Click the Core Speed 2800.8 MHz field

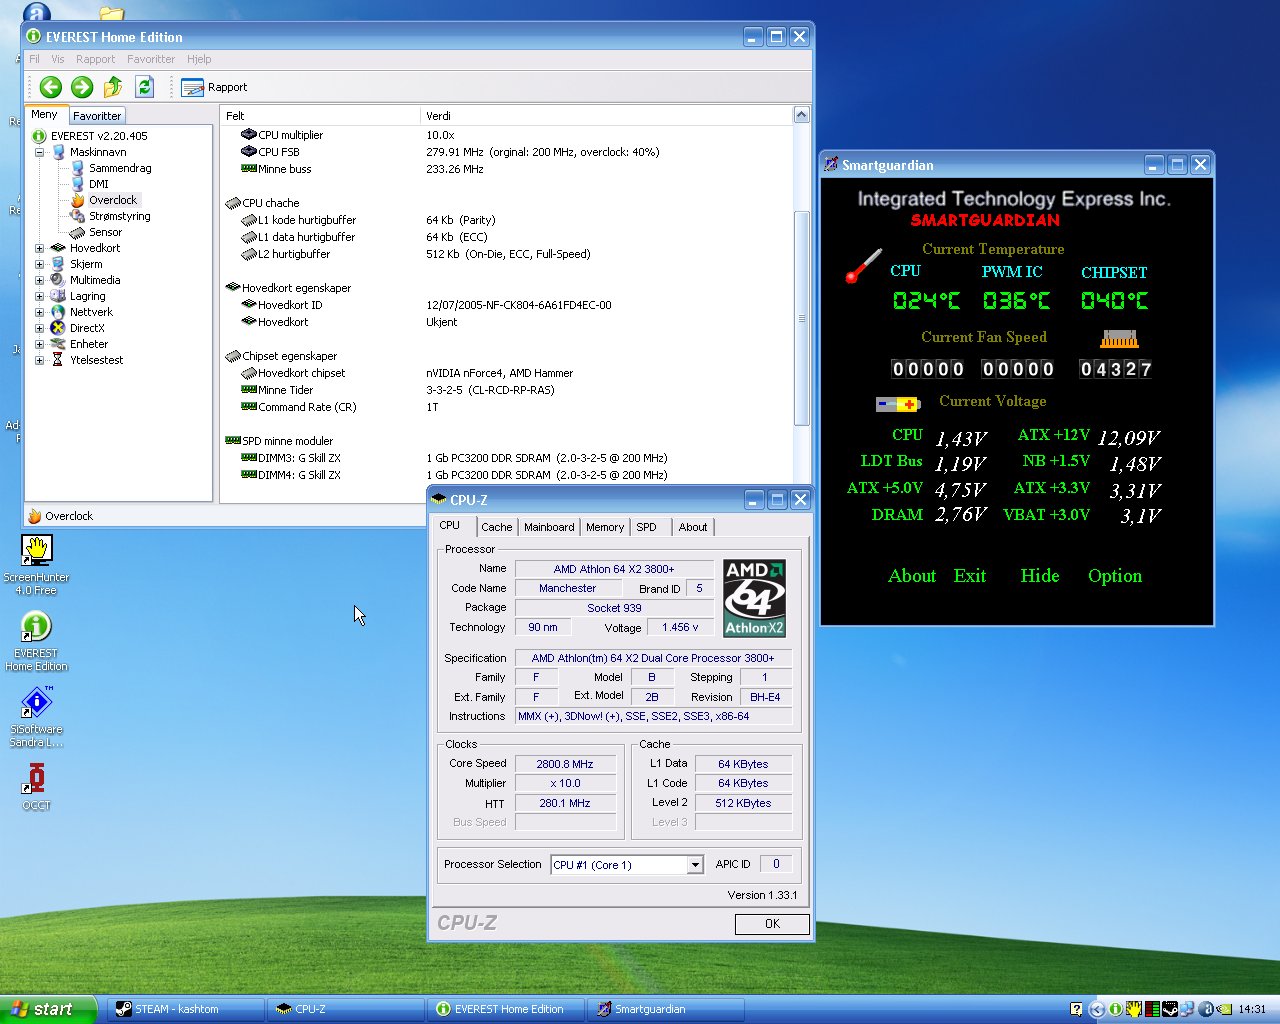coord(565,764)
